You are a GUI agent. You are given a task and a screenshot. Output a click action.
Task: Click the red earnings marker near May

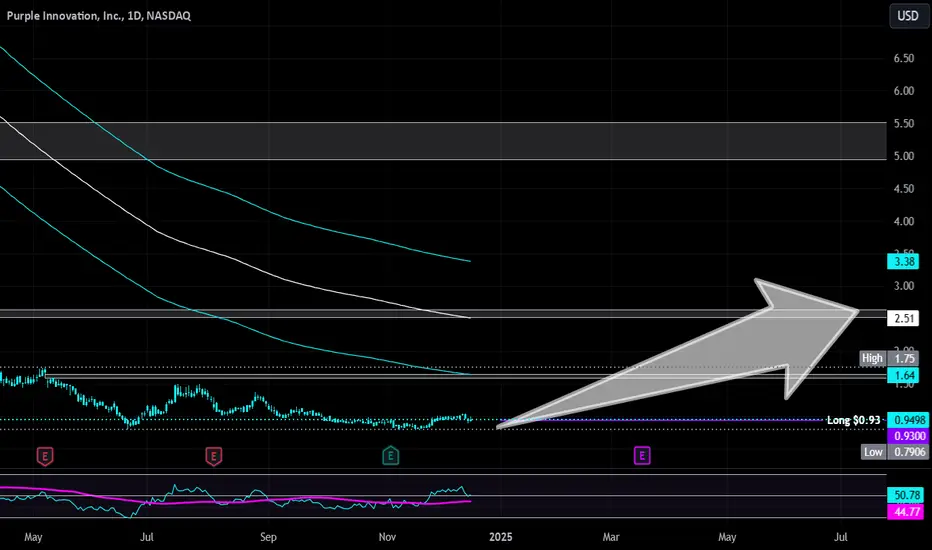pyautogui.click(x=45, y=457)
